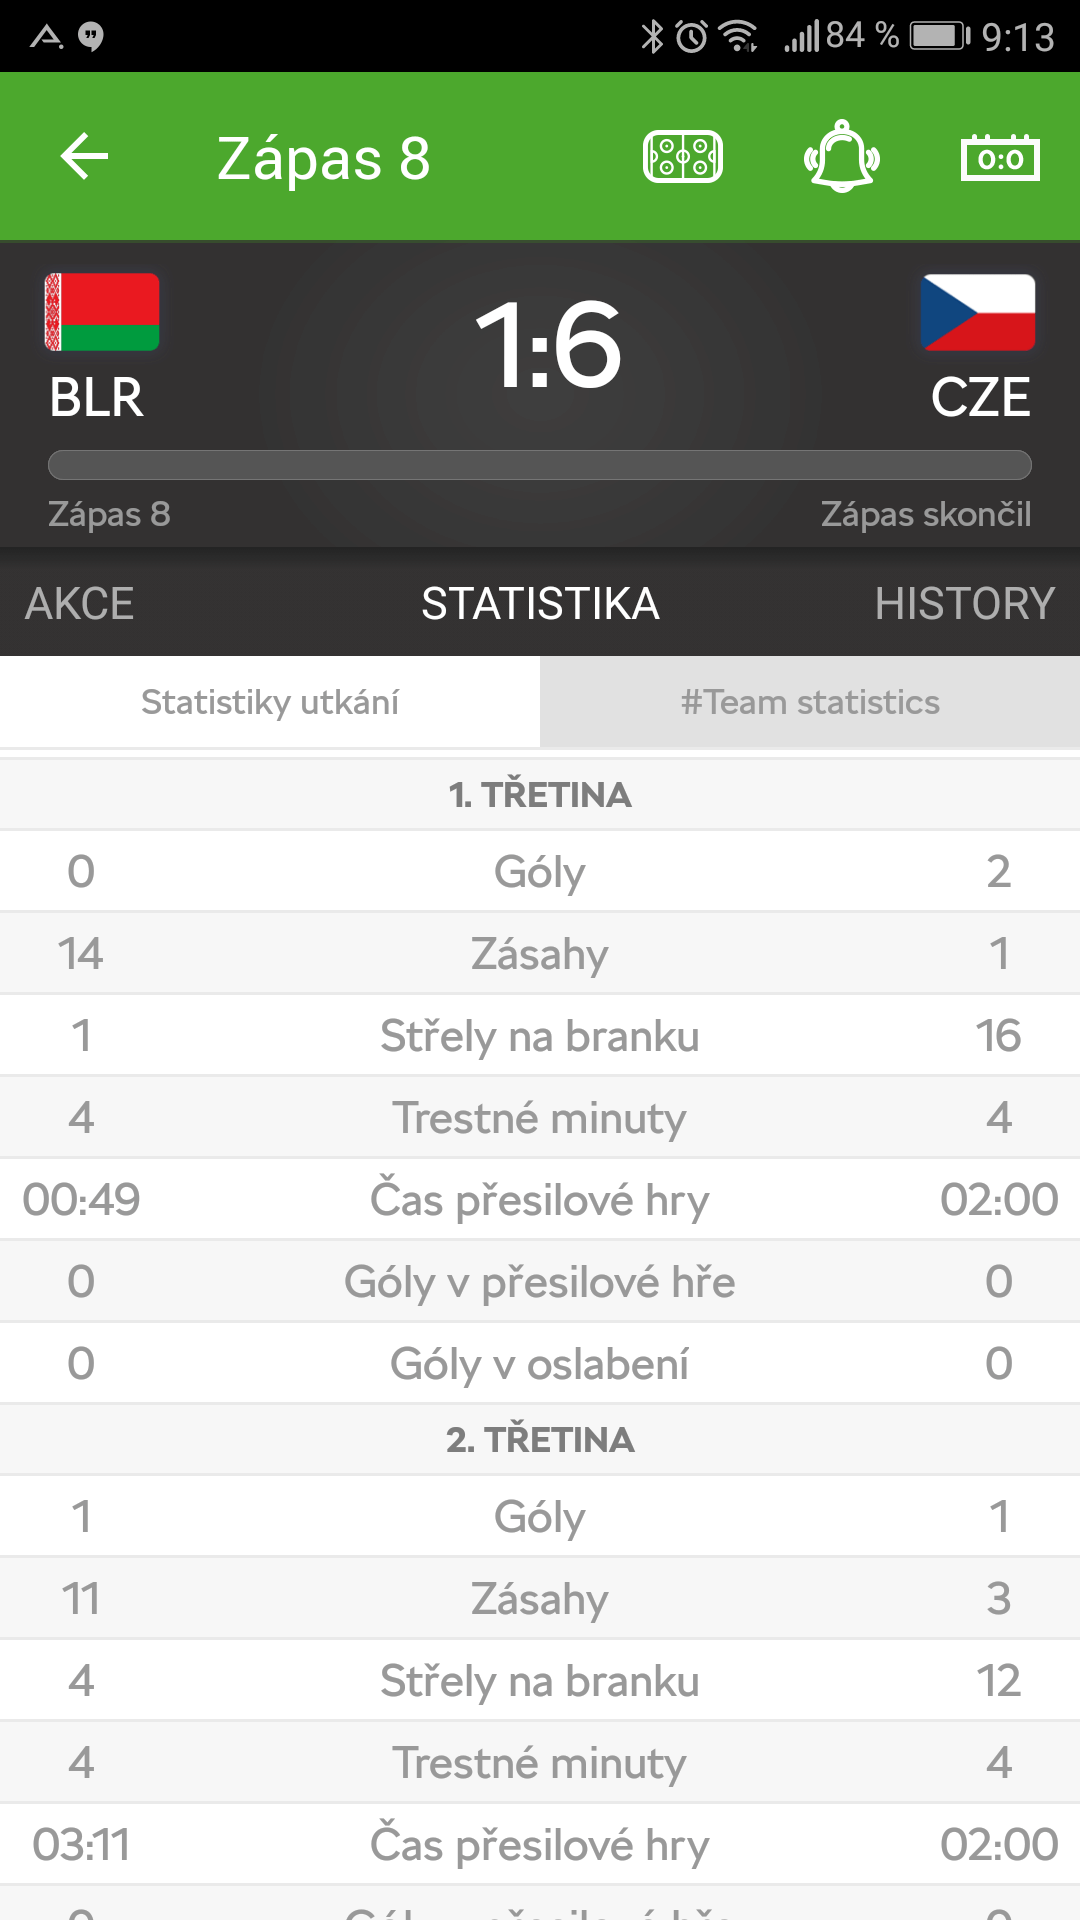
Task: Switch to the AKCE tab
Action: pos(80,604)
